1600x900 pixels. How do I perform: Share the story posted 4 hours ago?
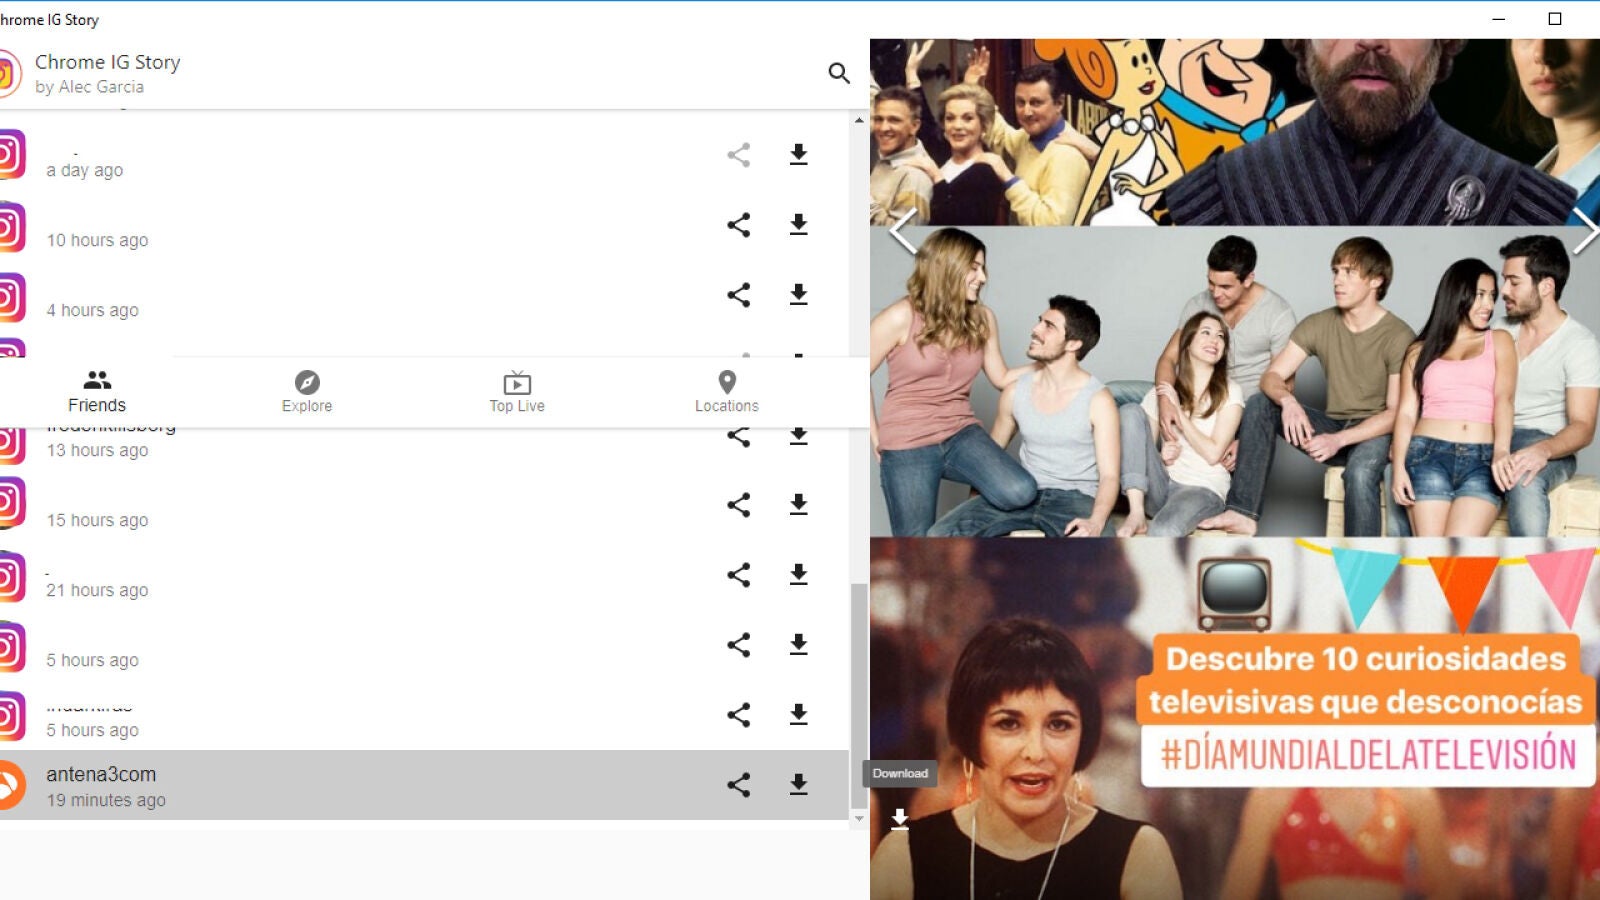(x=738, y=295)
